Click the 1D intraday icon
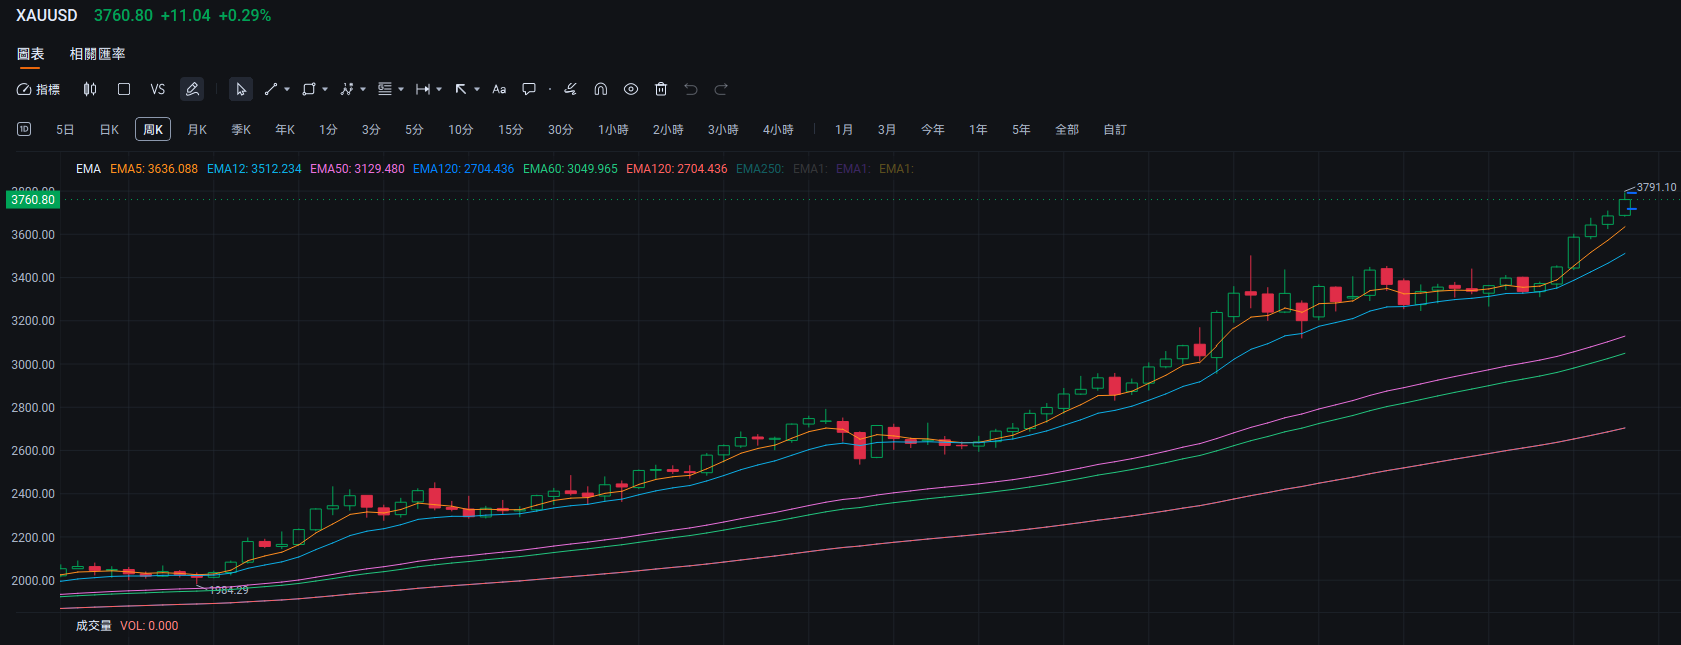 click(x=24, y=129)
